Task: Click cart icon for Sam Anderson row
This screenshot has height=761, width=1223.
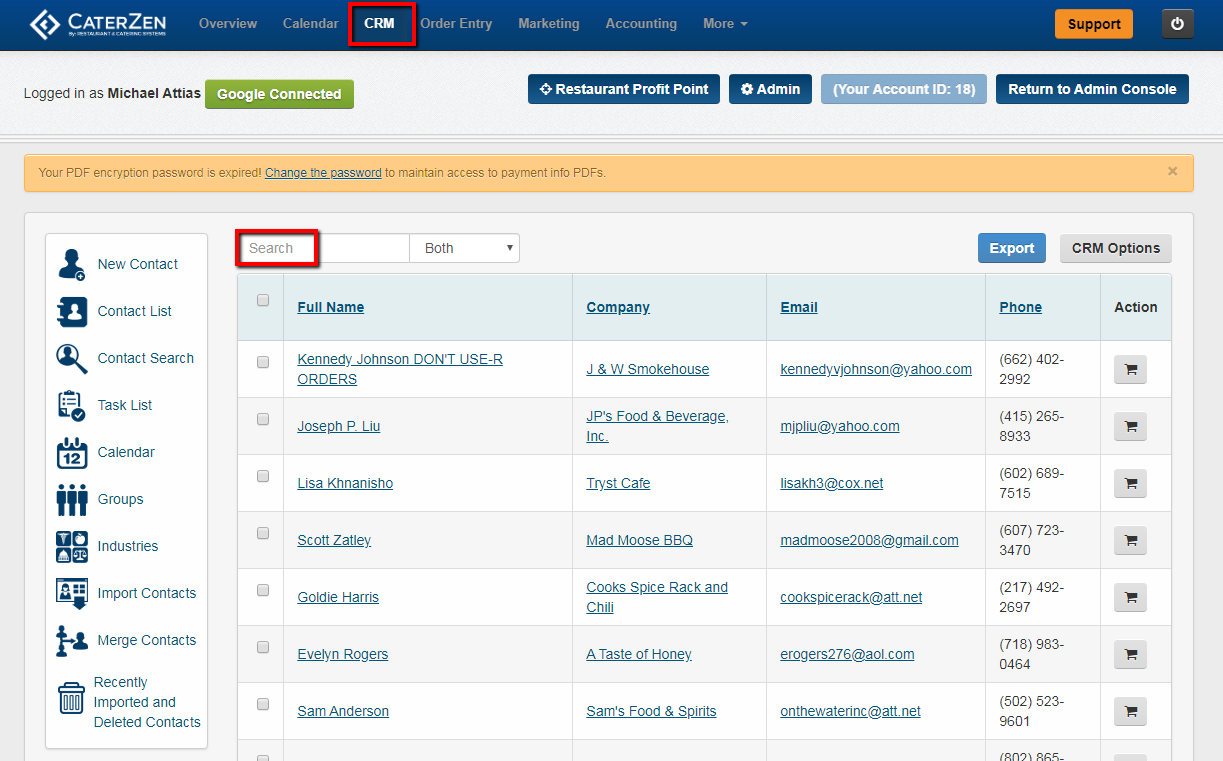Action: (1131, 712)
